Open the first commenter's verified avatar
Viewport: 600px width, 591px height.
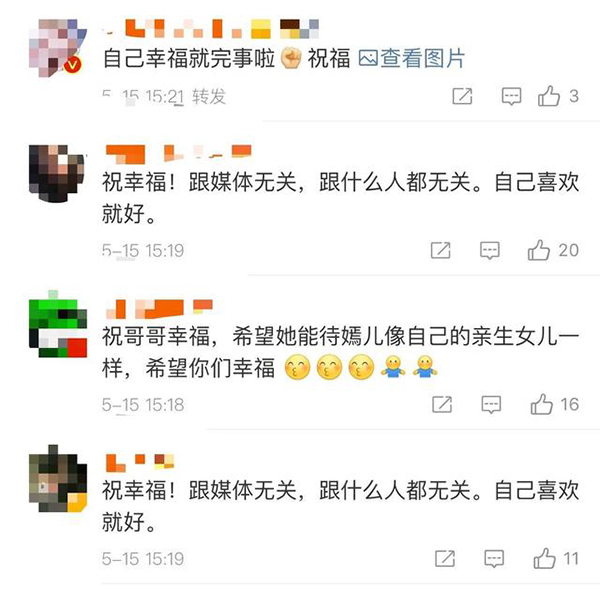coord(57,48)
